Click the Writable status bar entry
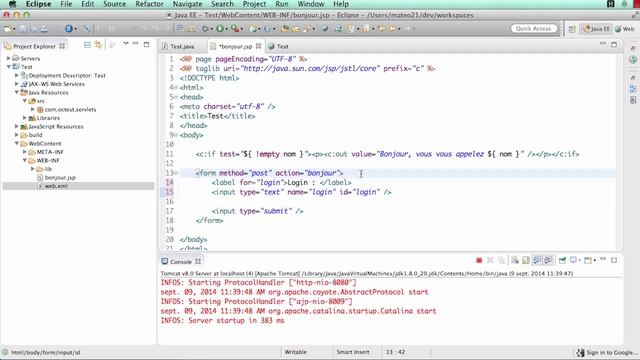 [x=296, y=352]
